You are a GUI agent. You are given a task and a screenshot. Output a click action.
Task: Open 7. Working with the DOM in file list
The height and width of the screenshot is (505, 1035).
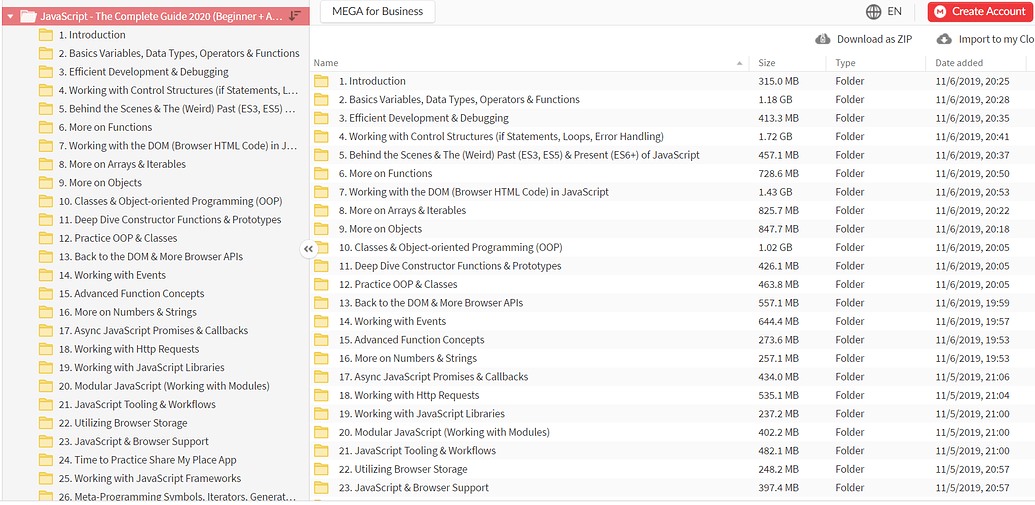click(x=474, y=192)
